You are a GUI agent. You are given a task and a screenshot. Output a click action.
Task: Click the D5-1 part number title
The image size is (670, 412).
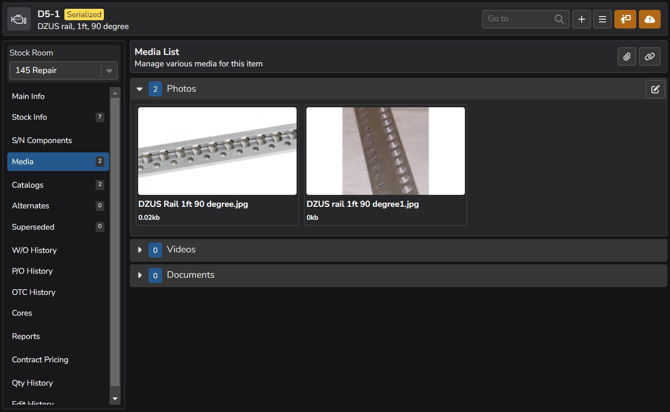coord(48,14)
